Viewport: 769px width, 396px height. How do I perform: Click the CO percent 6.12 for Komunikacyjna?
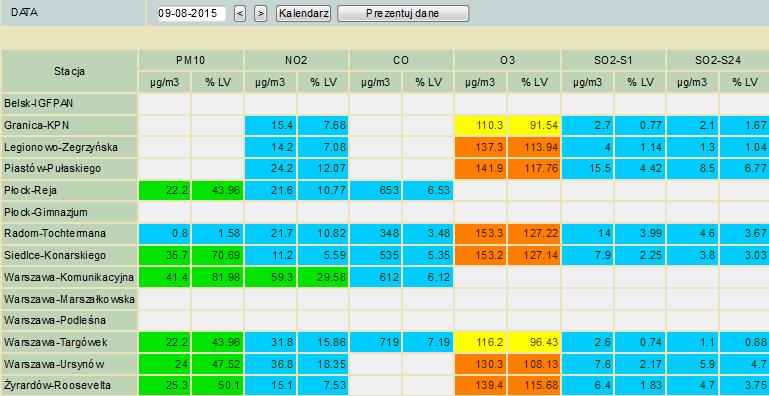(428, 277)
